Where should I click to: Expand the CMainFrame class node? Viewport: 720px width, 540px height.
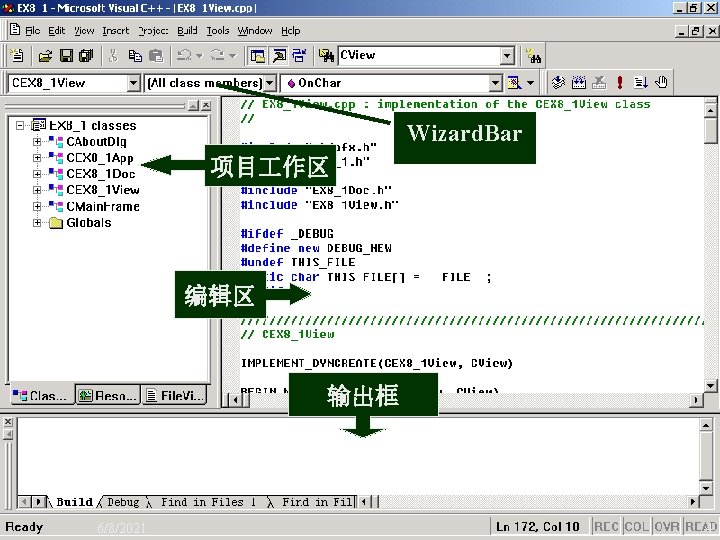pyautogui.click(x=37, y=206)
